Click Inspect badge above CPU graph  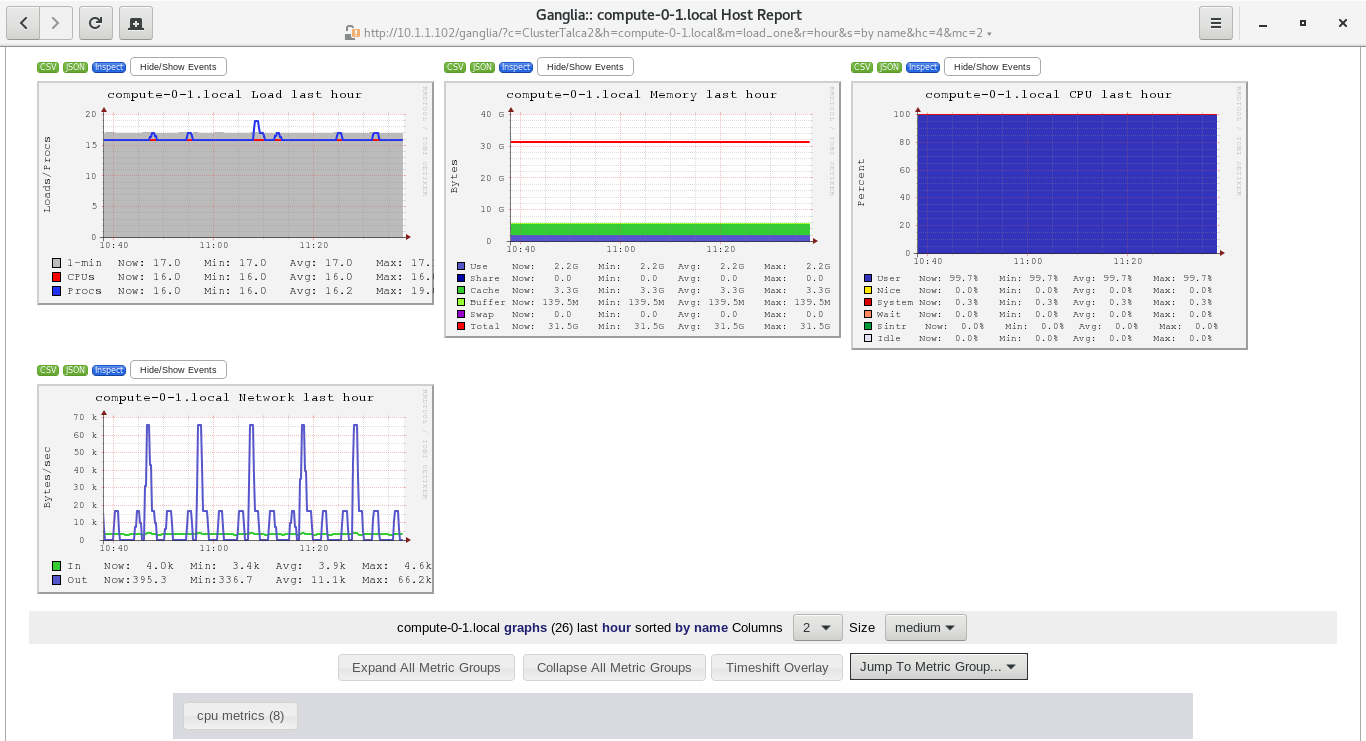(923, 67)
